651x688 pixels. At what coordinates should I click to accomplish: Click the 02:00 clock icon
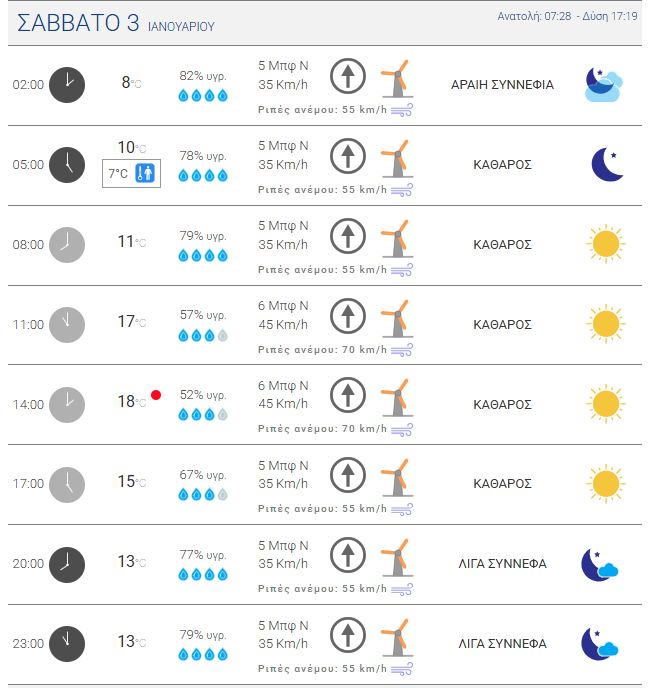pyautogui.click(x=67, y=85)
